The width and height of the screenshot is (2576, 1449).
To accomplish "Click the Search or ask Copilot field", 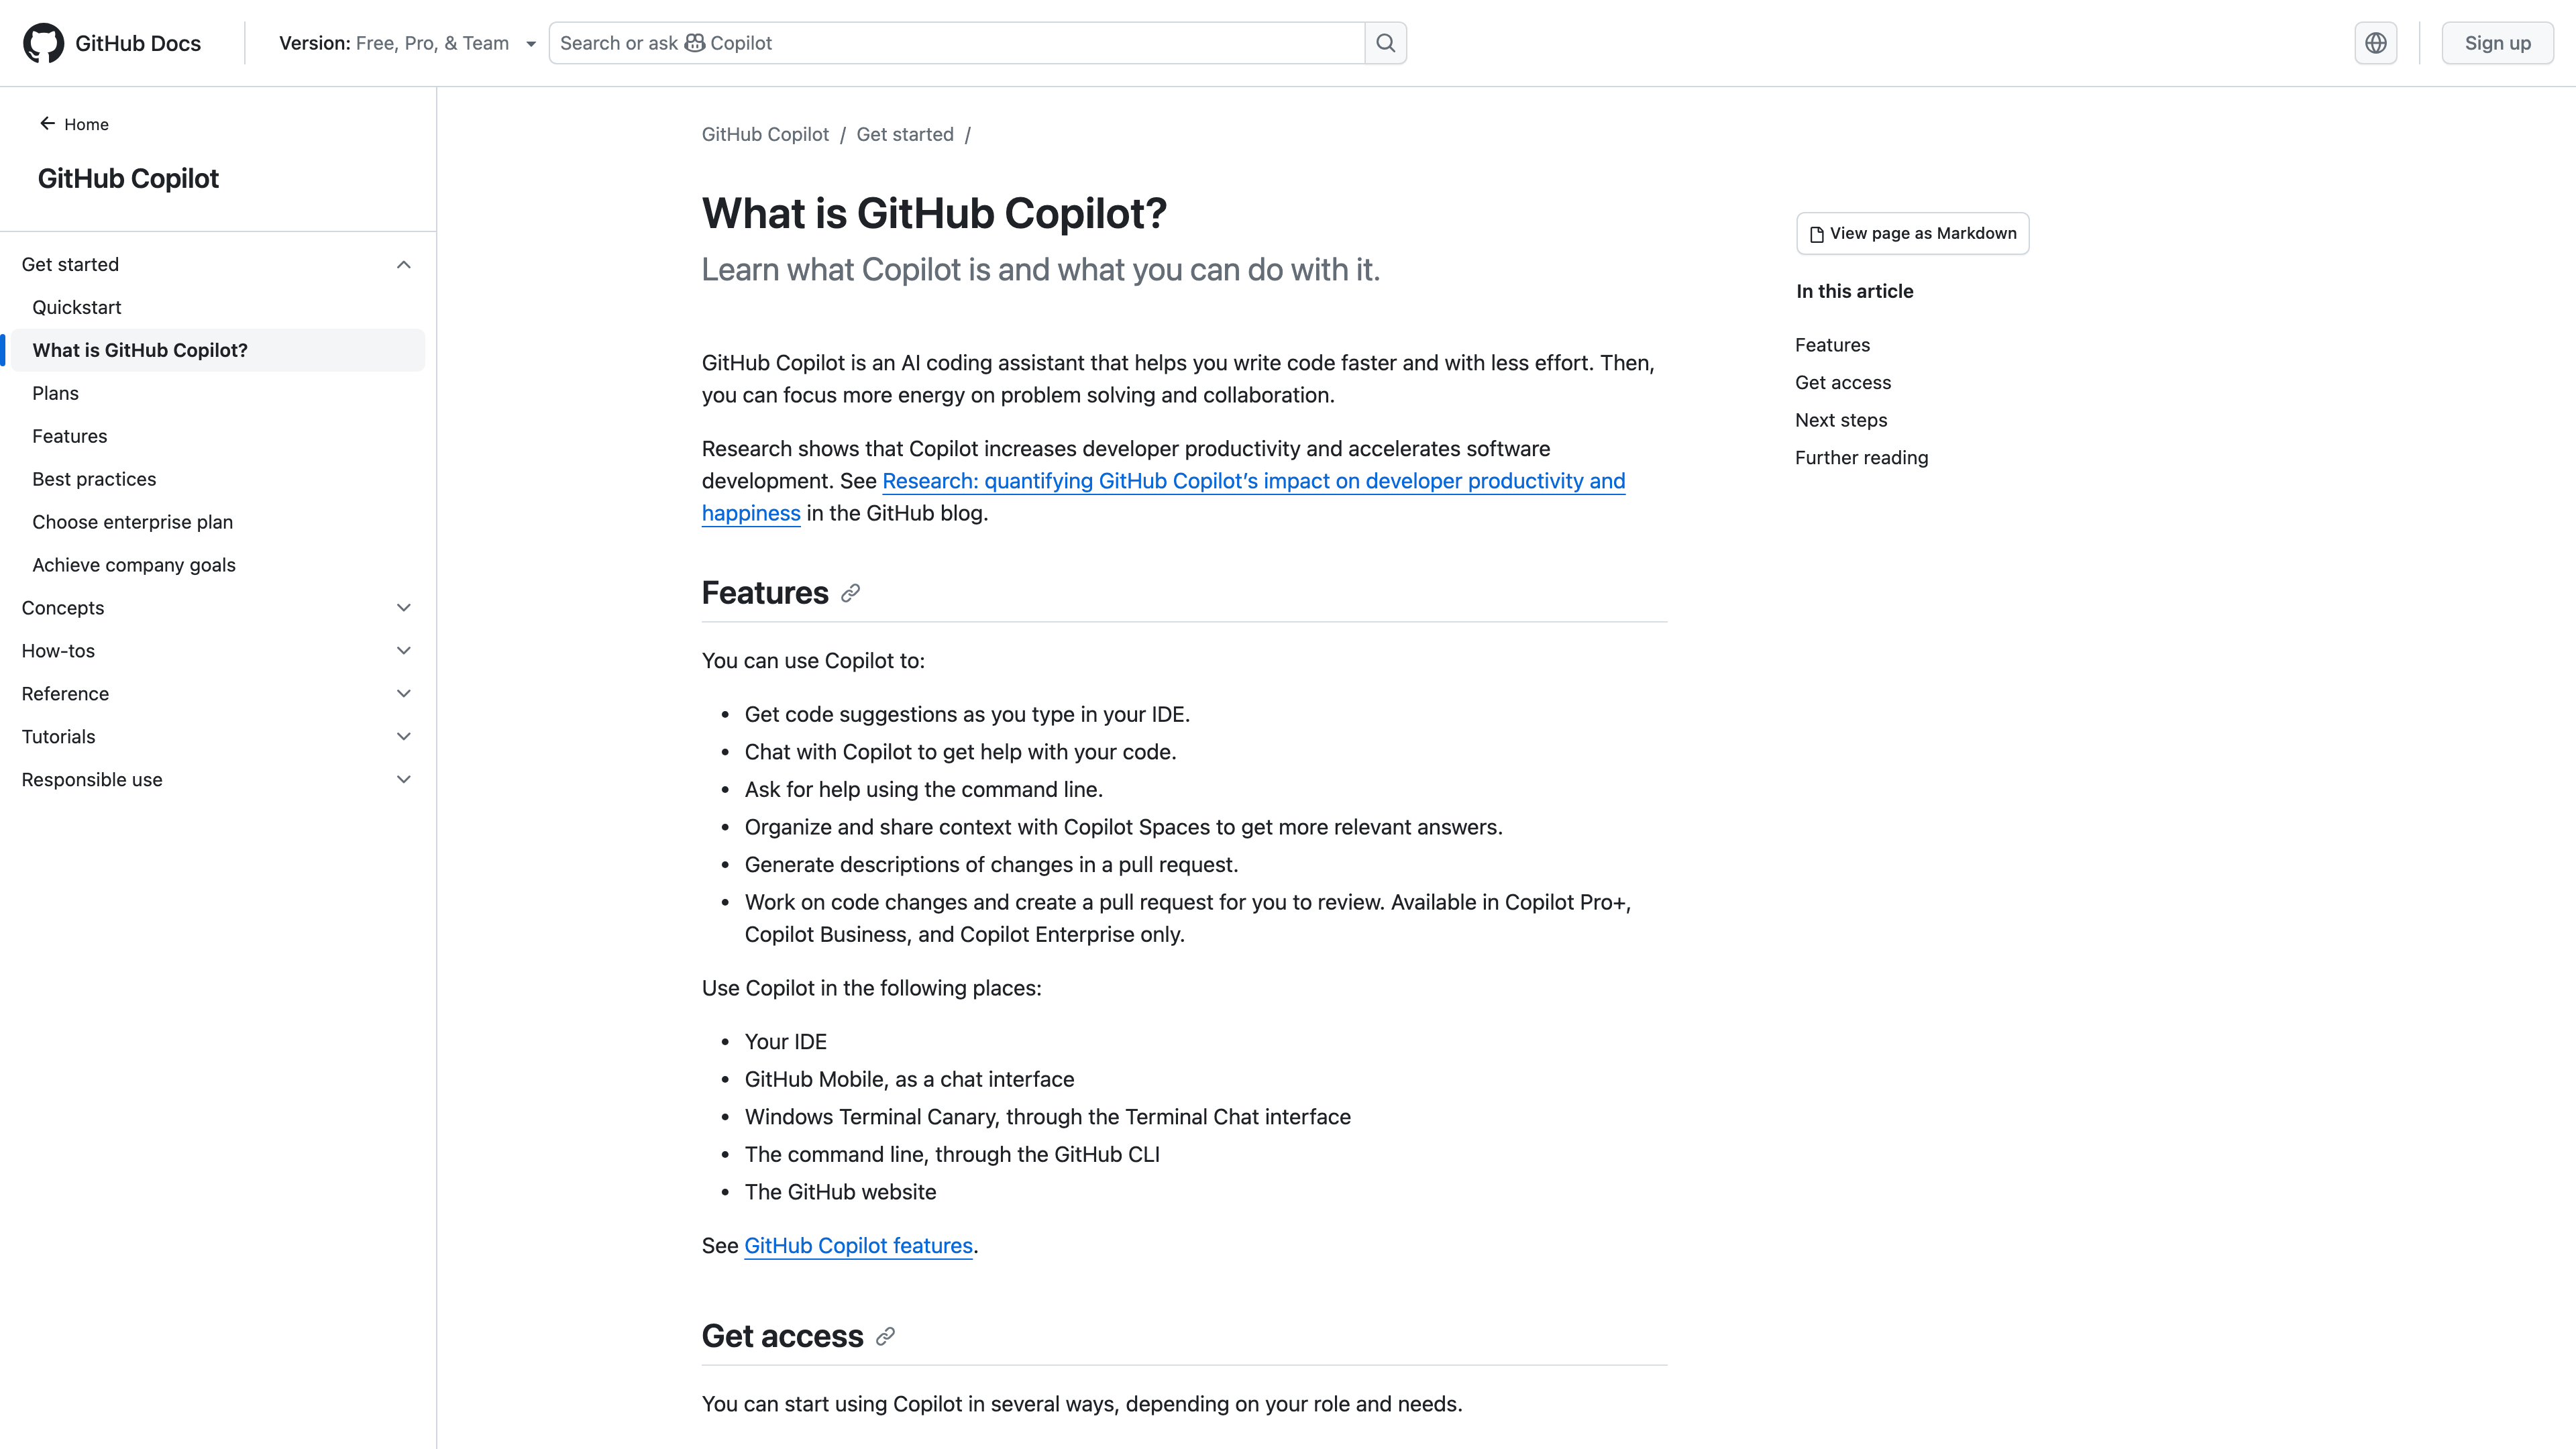I will point(955,43).
